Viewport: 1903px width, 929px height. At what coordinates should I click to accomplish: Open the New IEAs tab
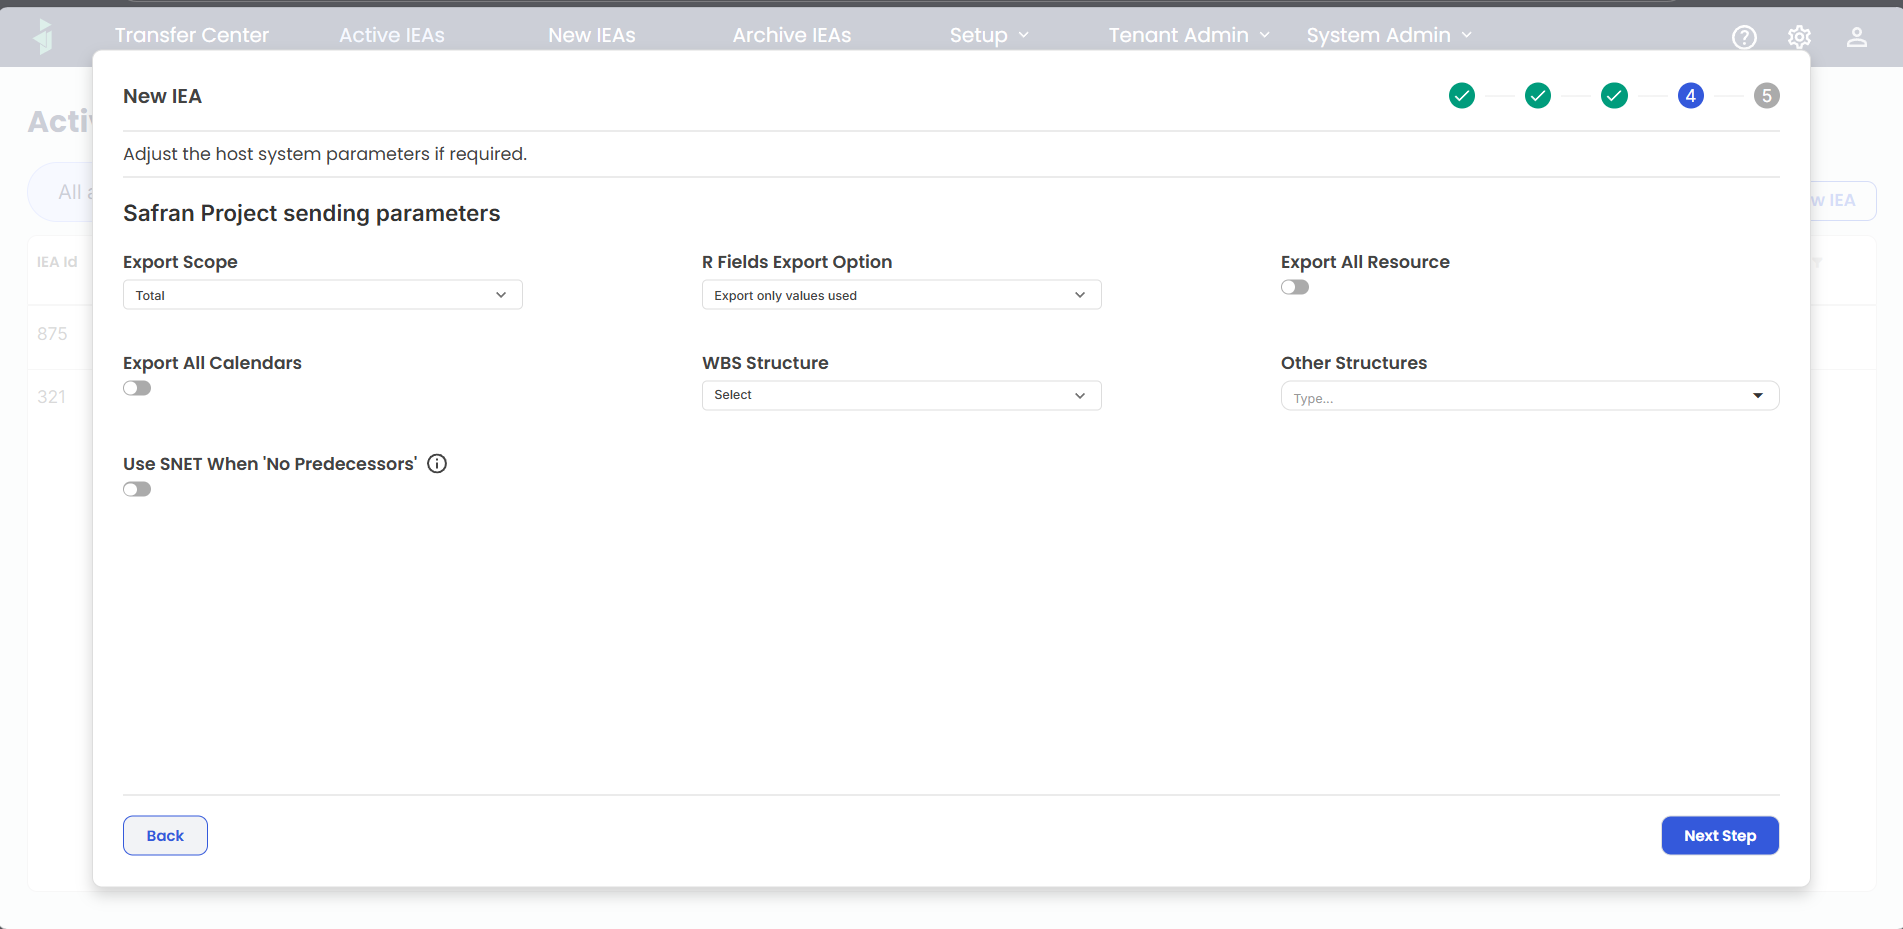592,35
